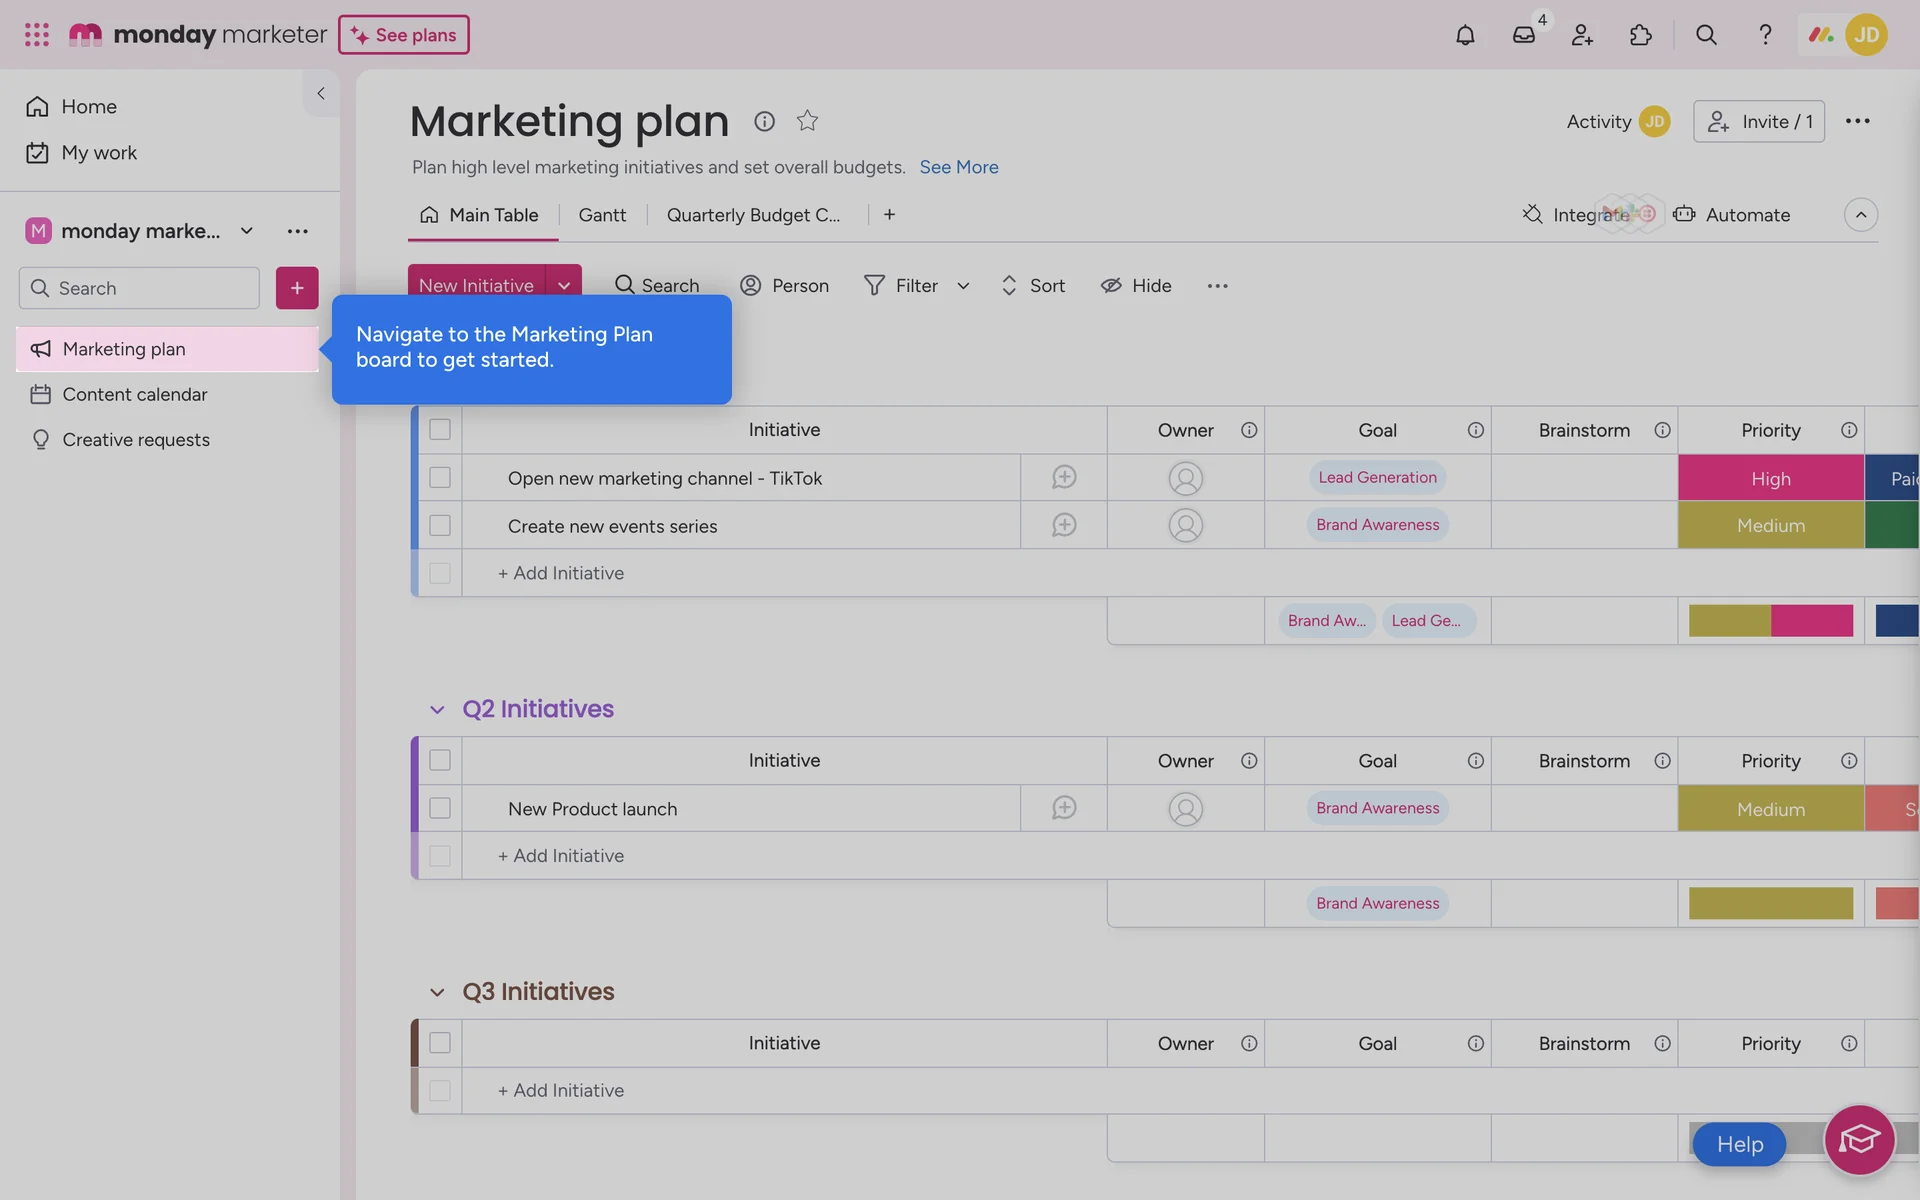Star the Marketing plan board as favorite
Image resolution: width=1920 pixels, height=1200 pixels.
tap(807, 121)
